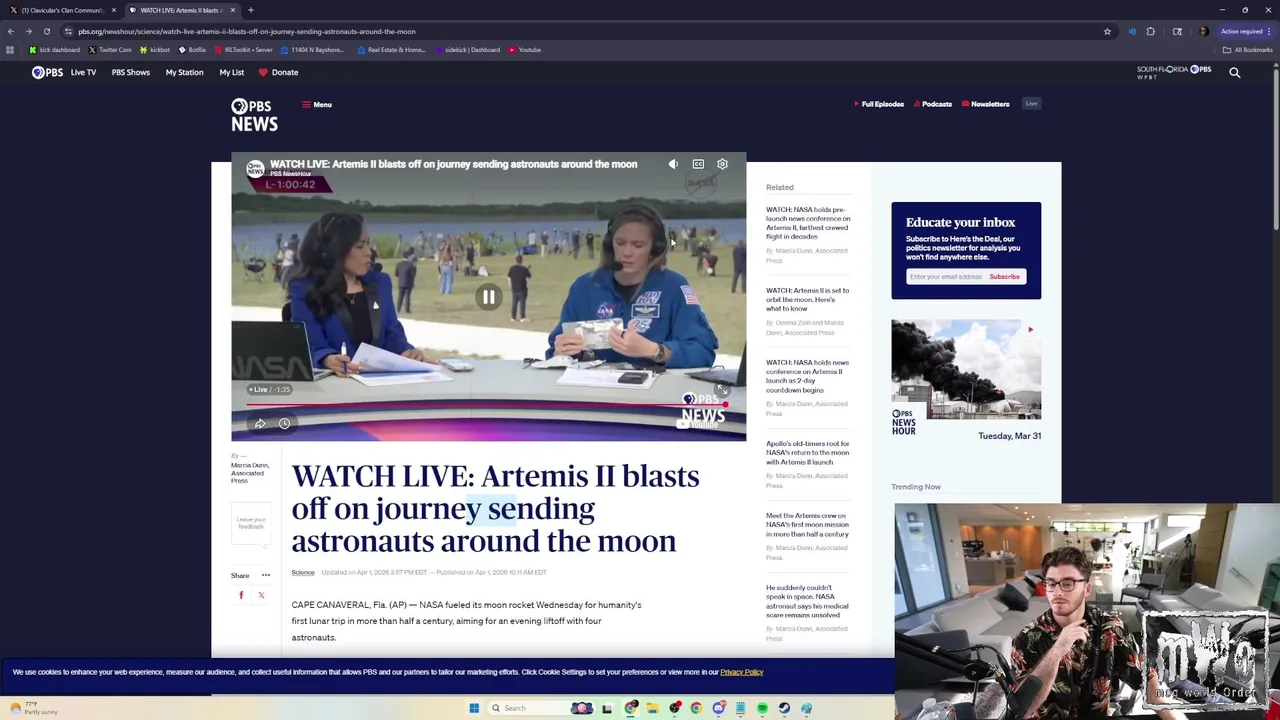Viewport: 1280px width, 720px height.
Task: Open the South Florida PBS WPBT station logo
Action: [x=1174, y=72]
